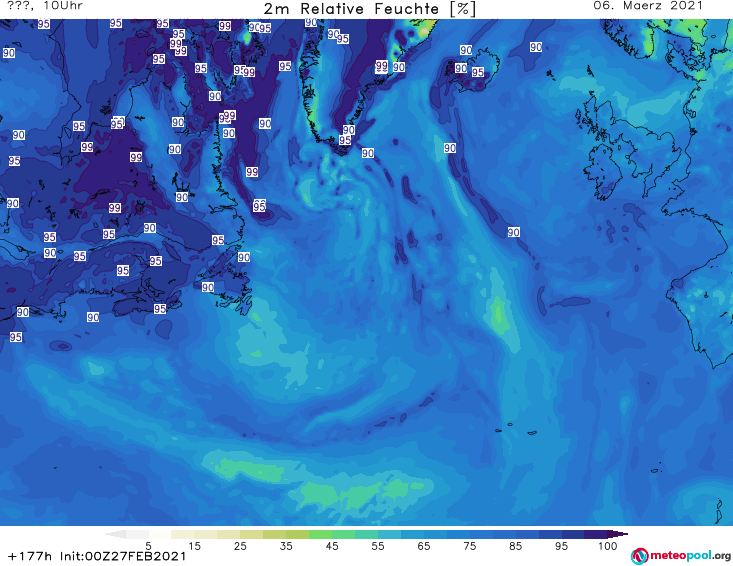The height and width of the screenshot is (566, 733).
Task: Click the Iceland outline on the map
Action: (x=472, y=71)
